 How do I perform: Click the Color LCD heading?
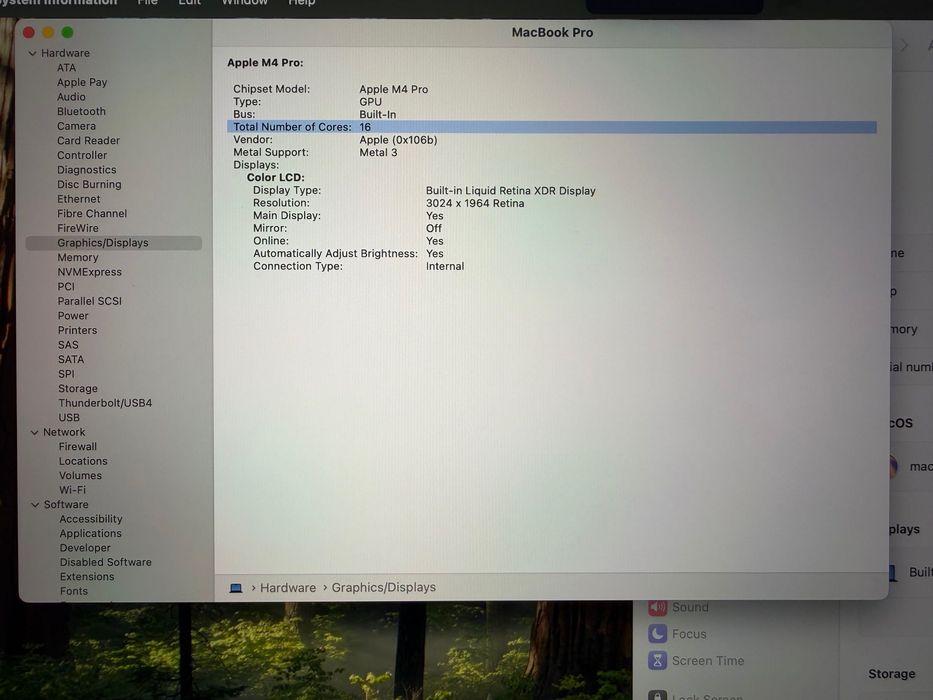275,177
